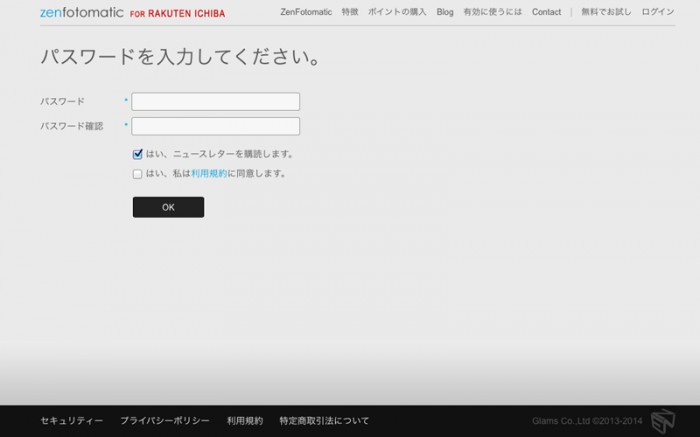Image resolution: width=700 pixels, height=437 pixels.
Task: Open セキュリティー in the footer
Action: pyautogui.click(x=72, y=421)
